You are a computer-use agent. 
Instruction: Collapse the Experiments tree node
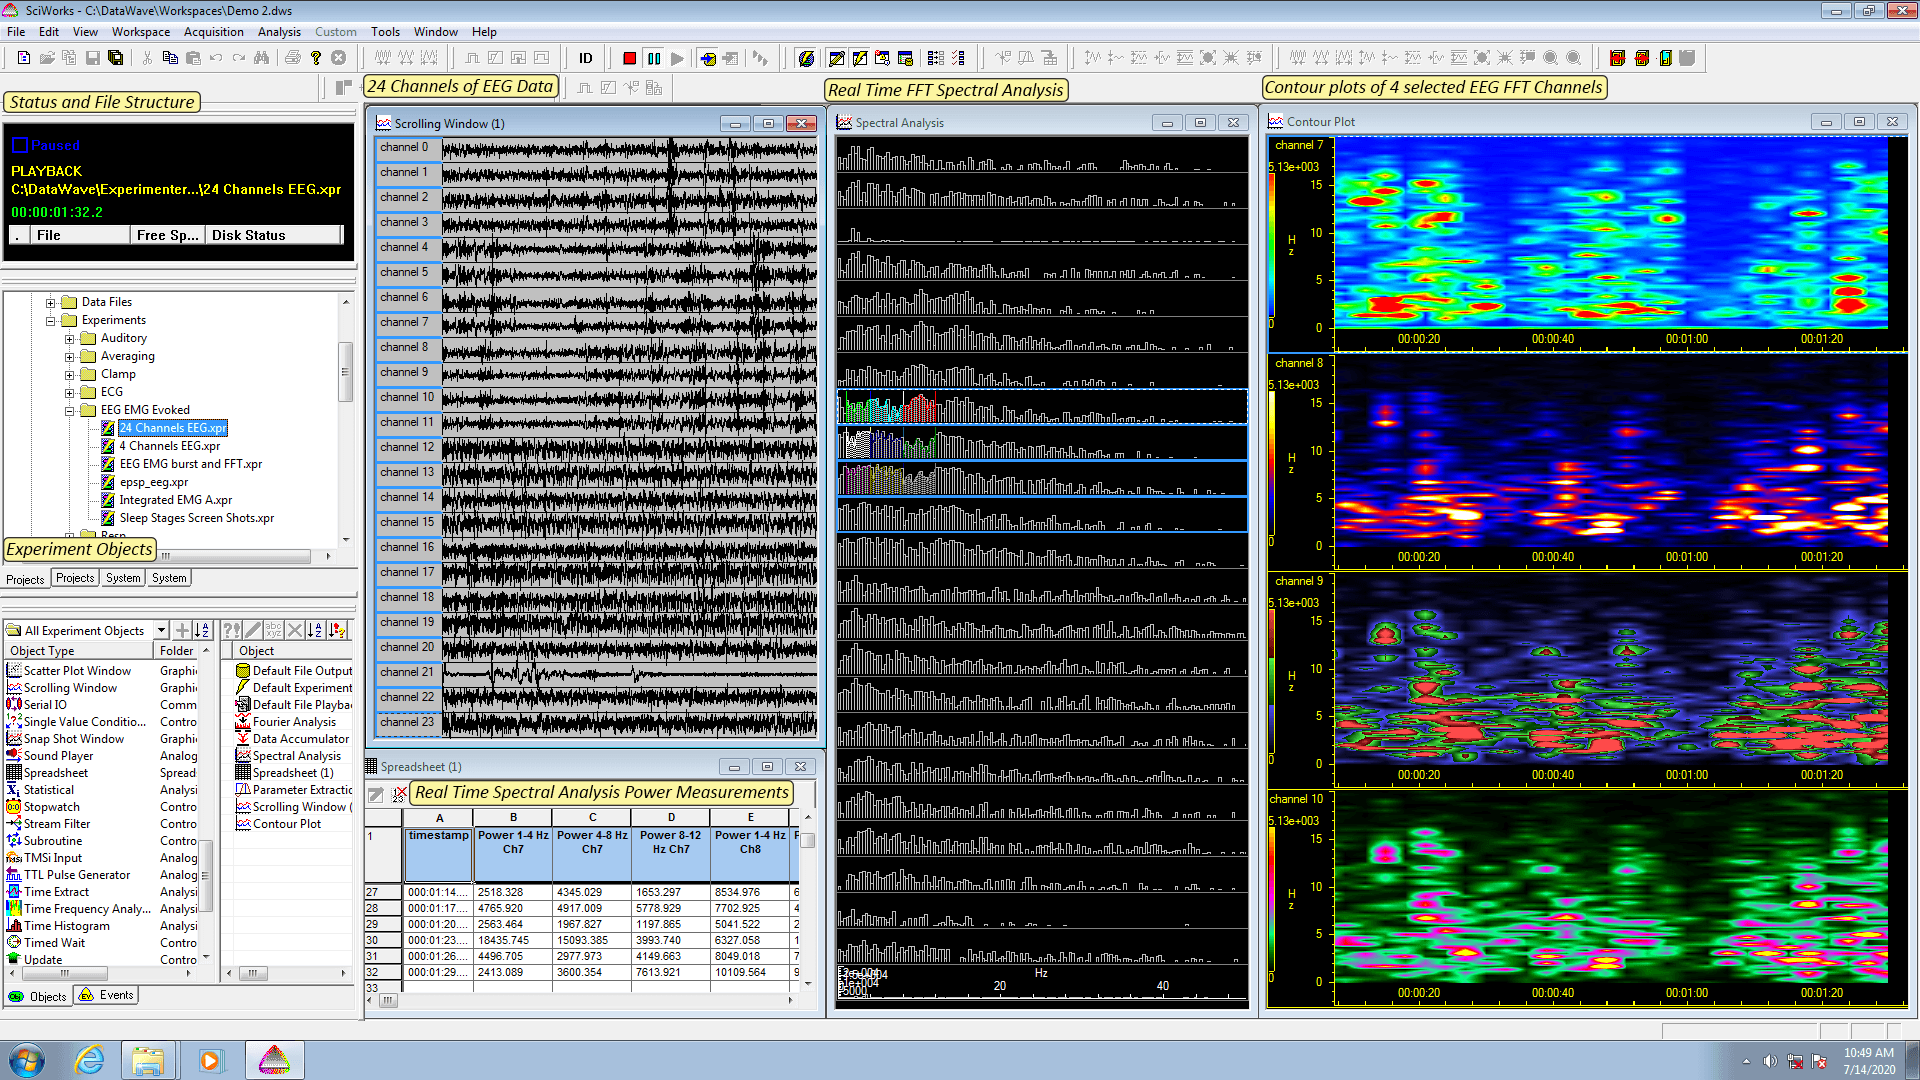50,321
